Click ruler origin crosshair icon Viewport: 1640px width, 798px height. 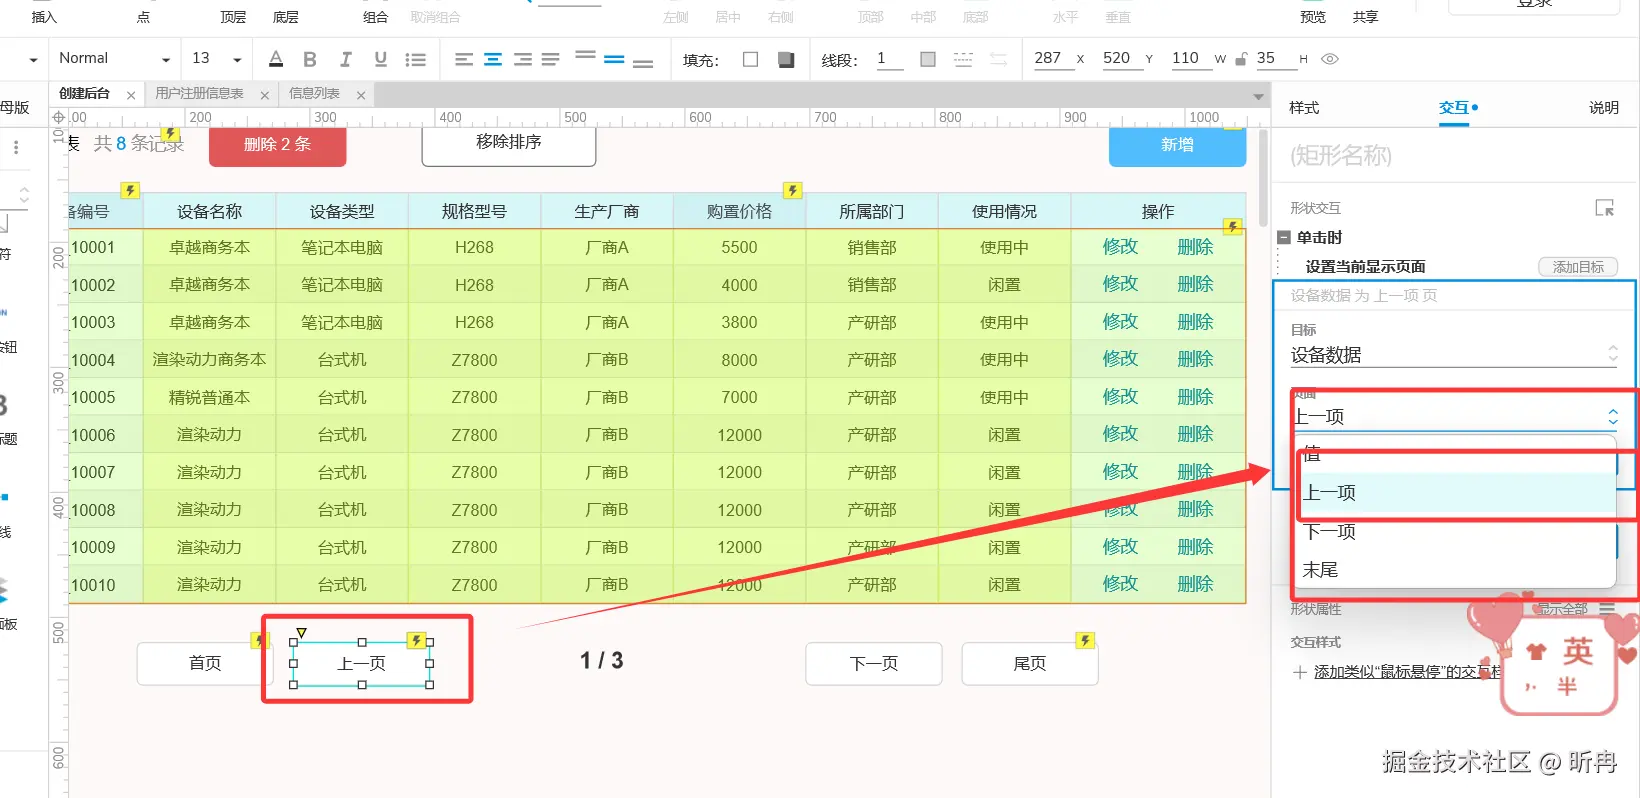(x=58, y=117)
